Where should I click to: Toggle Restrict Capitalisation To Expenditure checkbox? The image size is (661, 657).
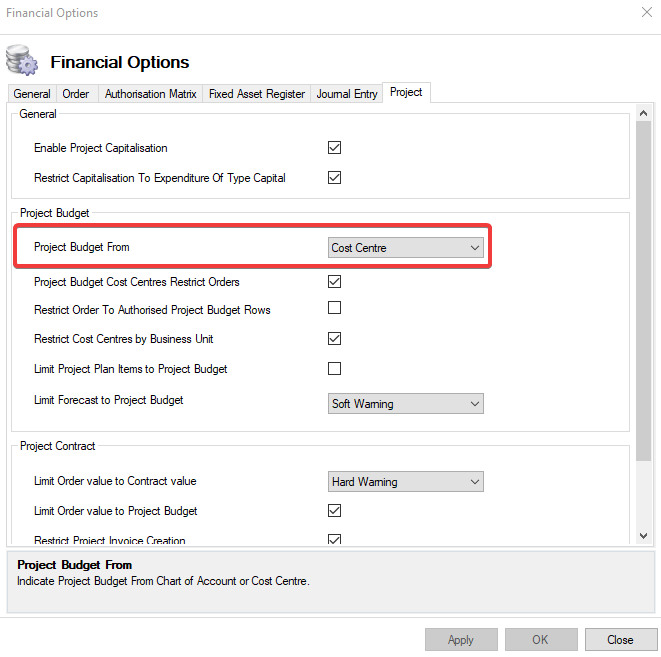(335, 178)
